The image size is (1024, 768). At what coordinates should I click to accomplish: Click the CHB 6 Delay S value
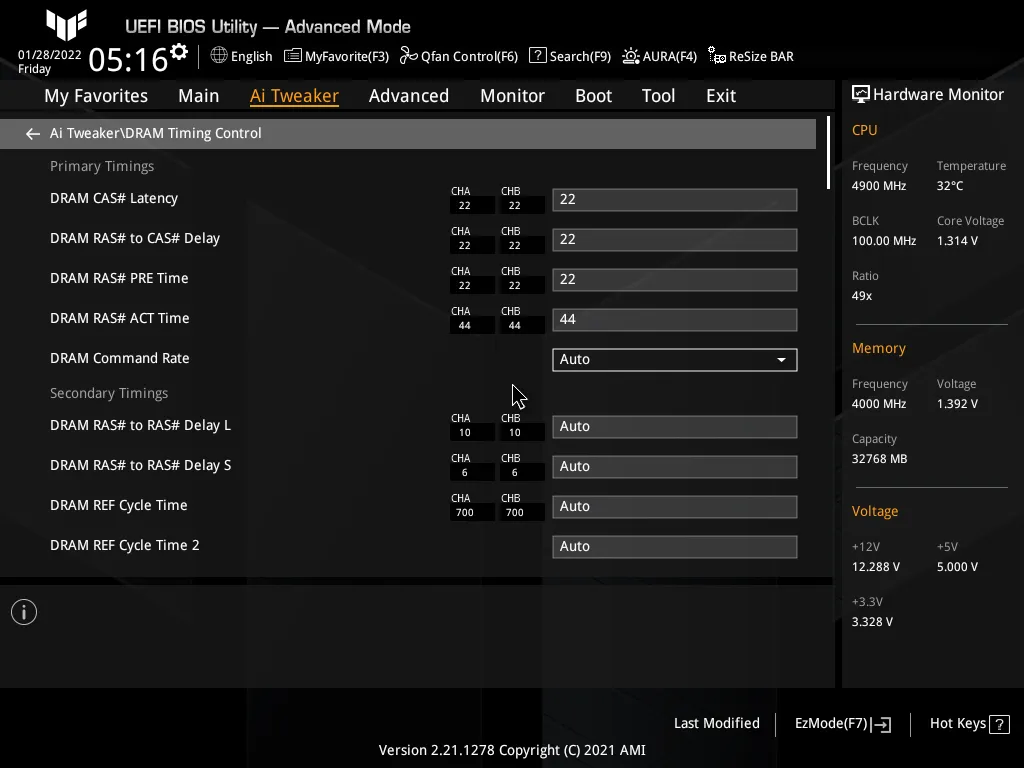[x=515, y=473]
